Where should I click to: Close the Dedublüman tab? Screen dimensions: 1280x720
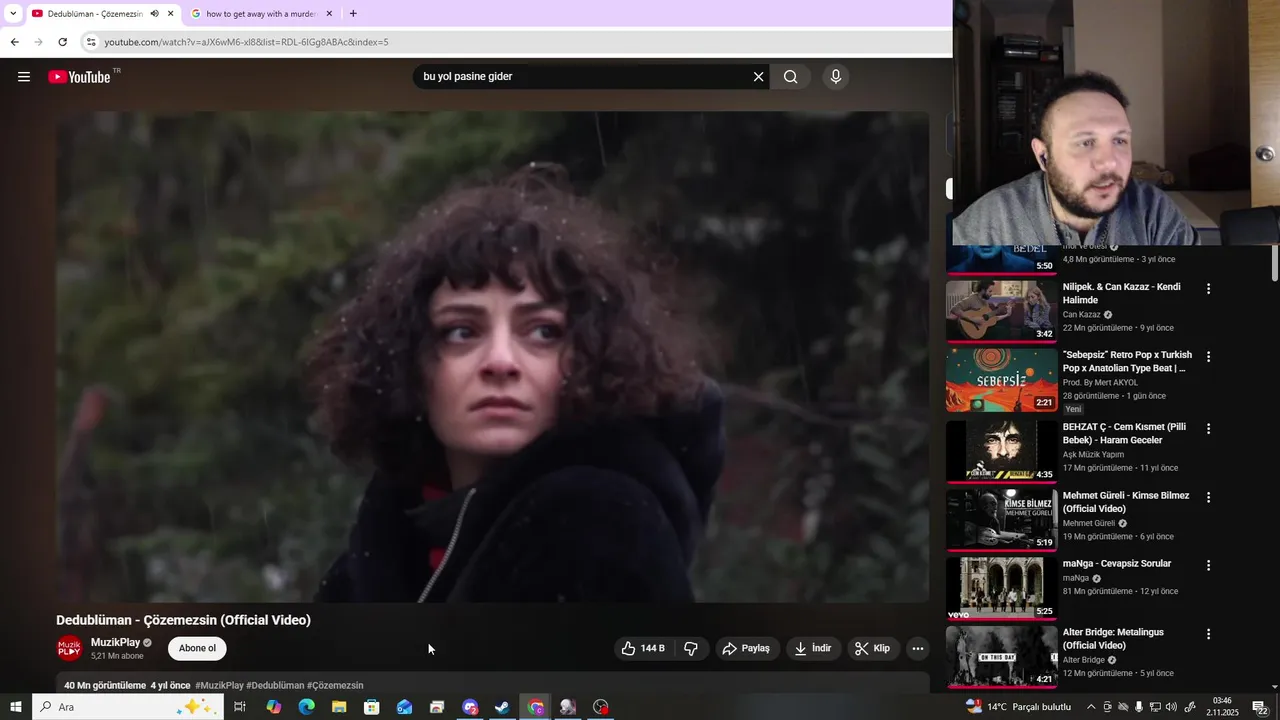click(x=170, y=14)
